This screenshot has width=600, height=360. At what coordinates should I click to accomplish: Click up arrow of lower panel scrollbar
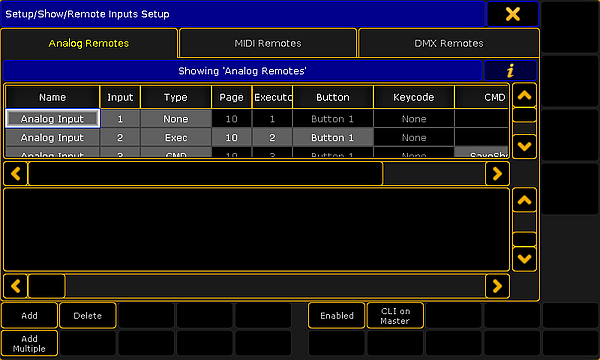(x=524, y=200)
